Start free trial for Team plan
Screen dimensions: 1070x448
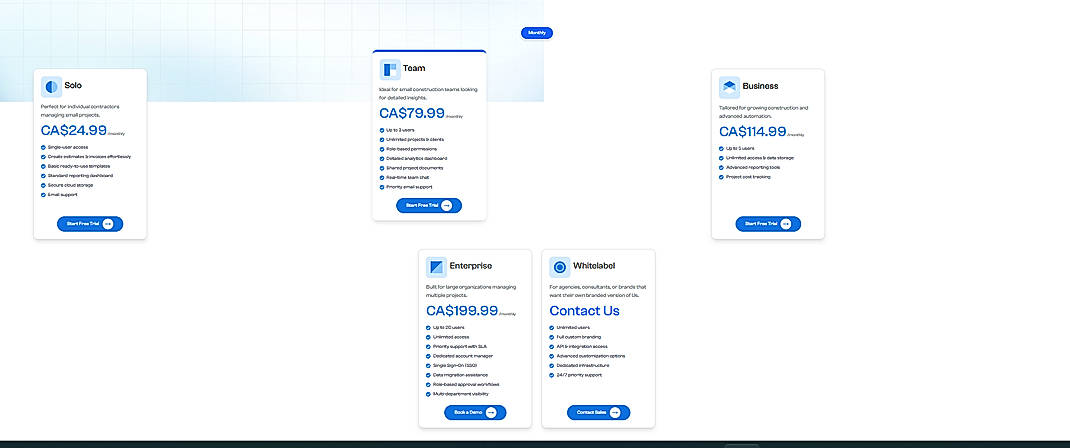[x=429, y=205]
